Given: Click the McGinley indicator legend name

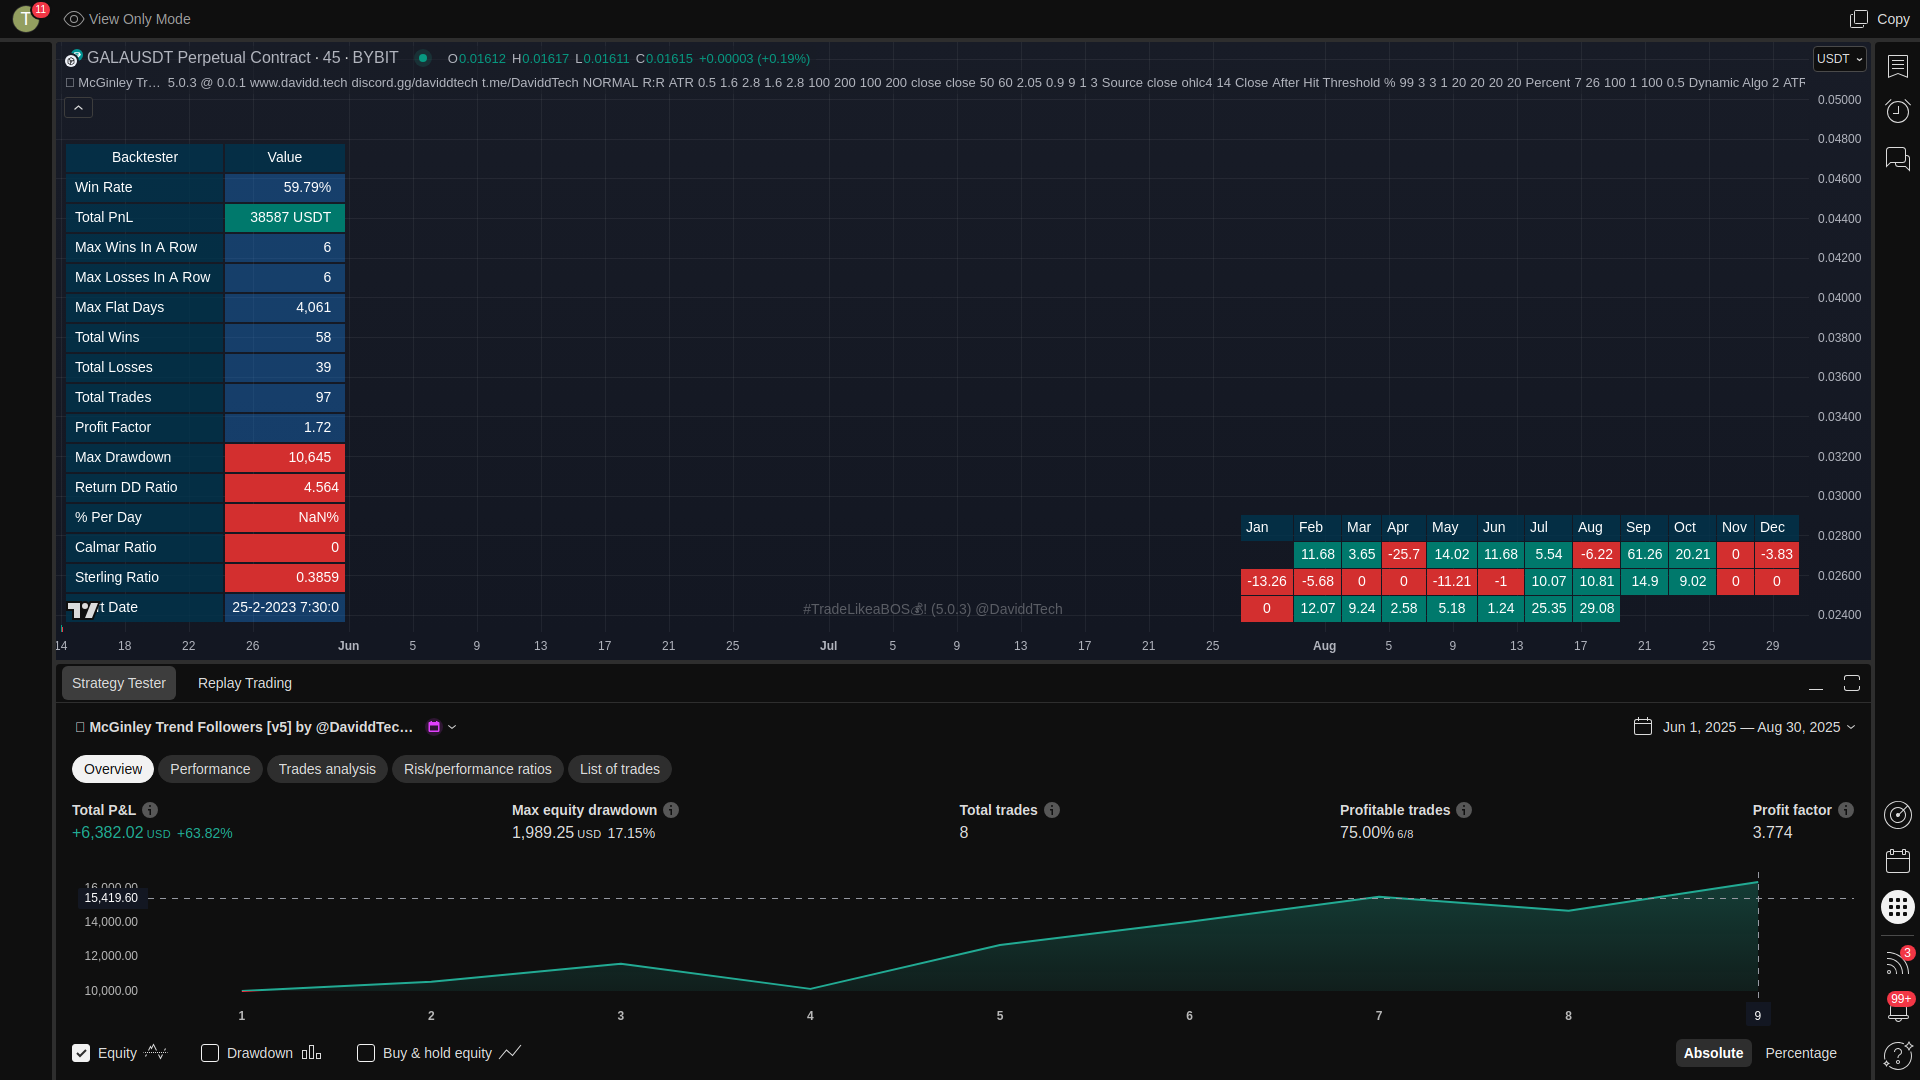Looking at the screenshot, I should [119, 83].
